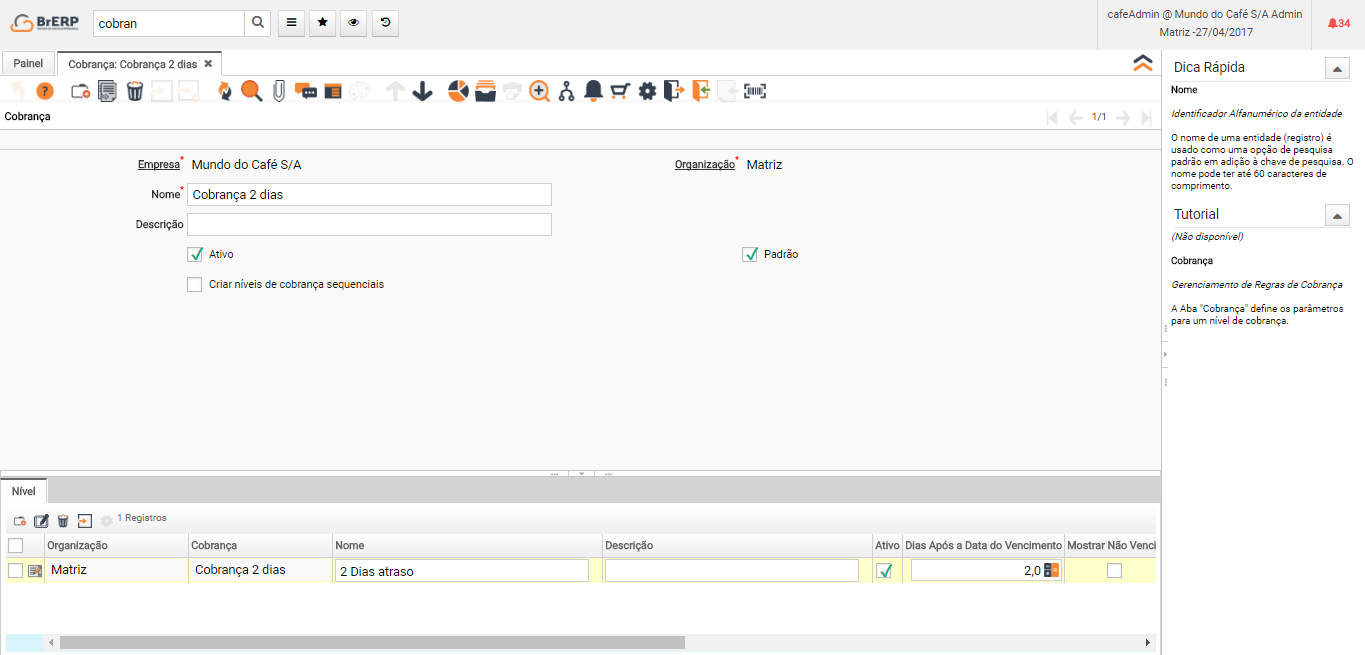The image size is (1365, 655).
Task: Open the archive drawer icon
Action: click(485, 91)
